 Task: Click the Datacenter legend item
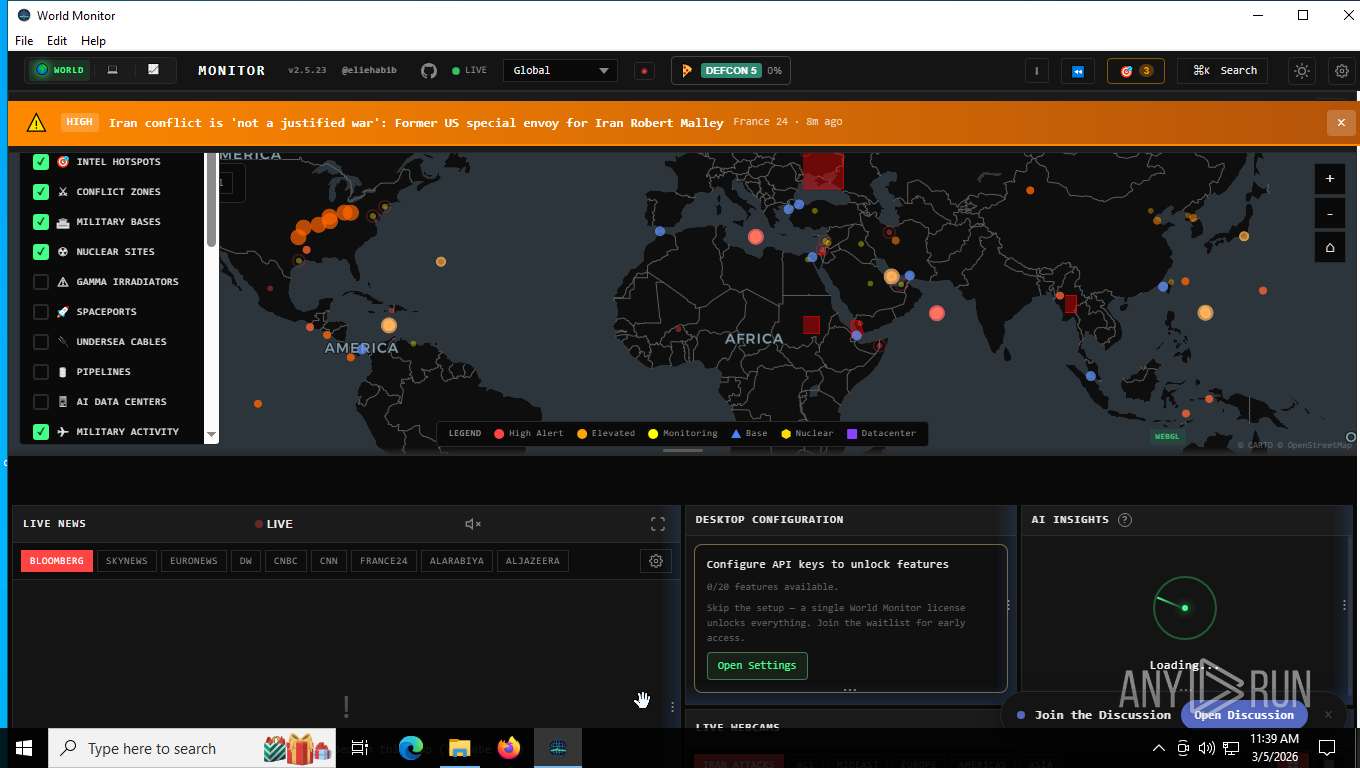pos(881,433)
